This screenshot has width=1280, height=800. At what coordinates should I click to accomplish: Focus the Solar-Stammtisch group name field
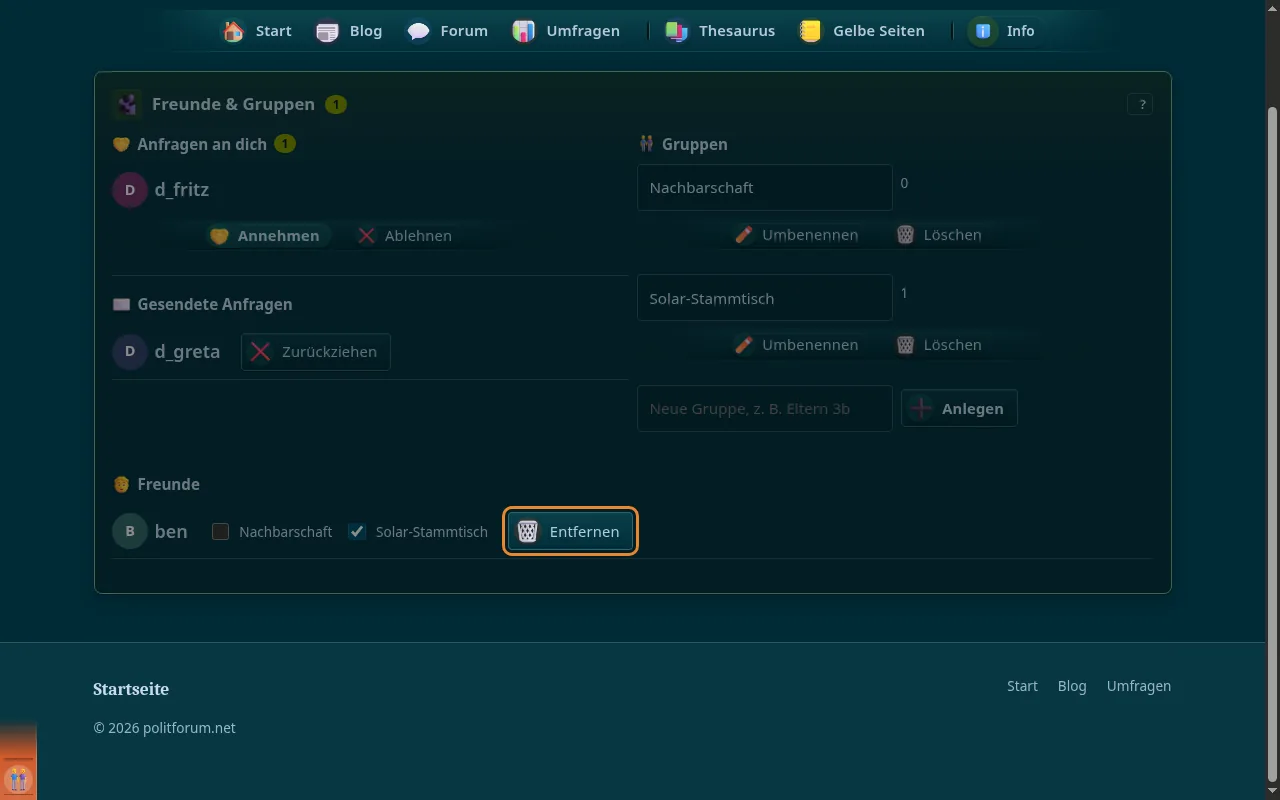765,298
